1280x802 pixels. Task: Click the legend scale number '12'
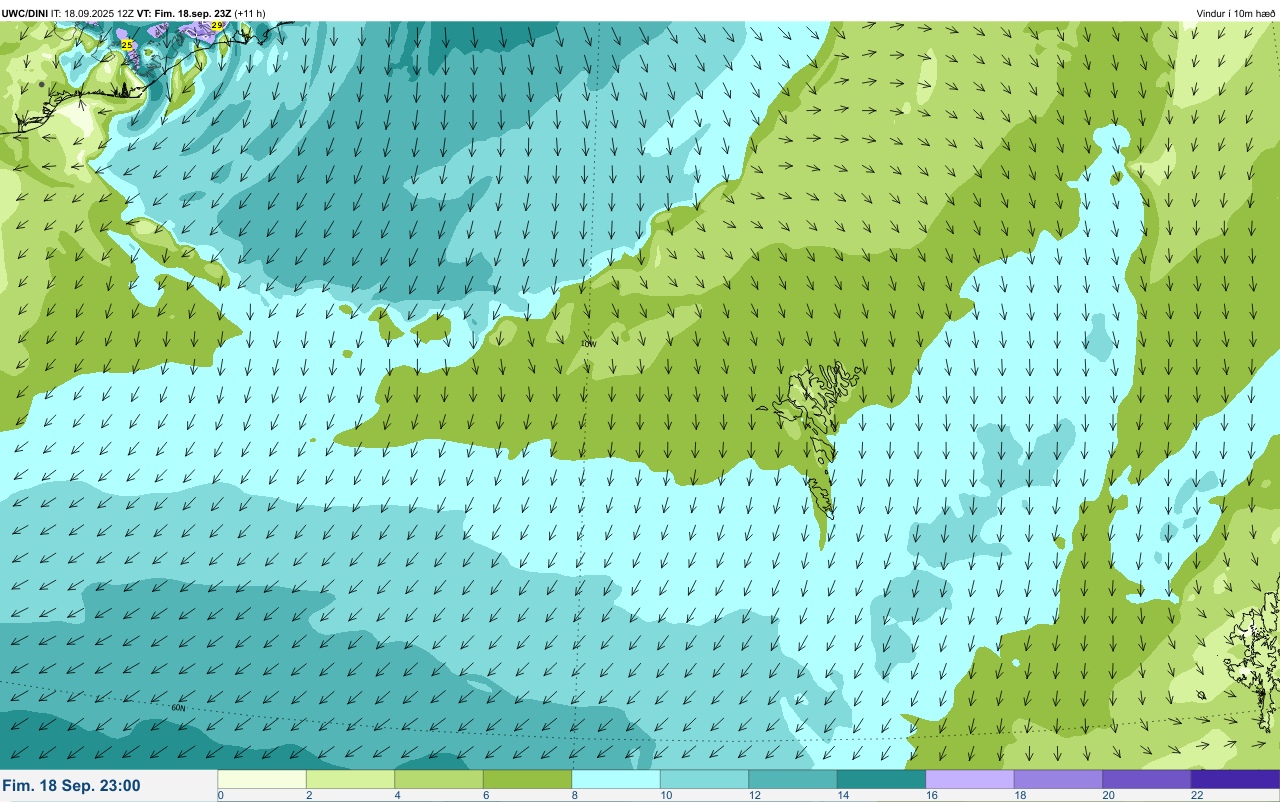(754, 795)
